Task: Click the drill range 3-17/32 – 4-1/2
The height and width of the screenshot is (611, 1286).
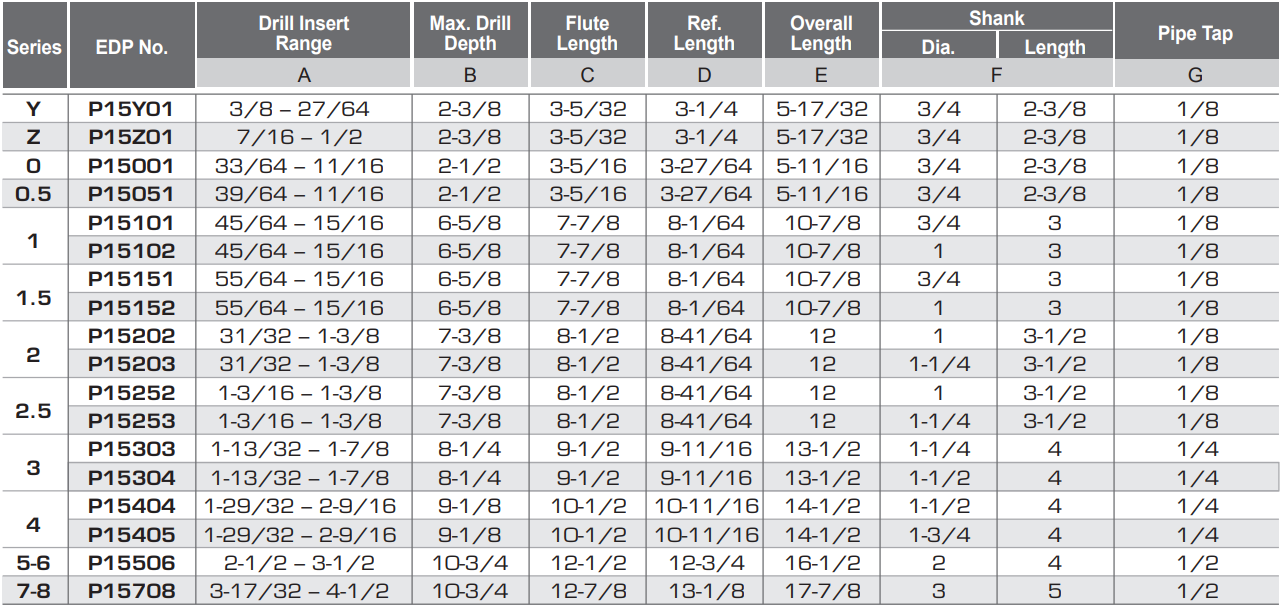Action: point(300,591)
